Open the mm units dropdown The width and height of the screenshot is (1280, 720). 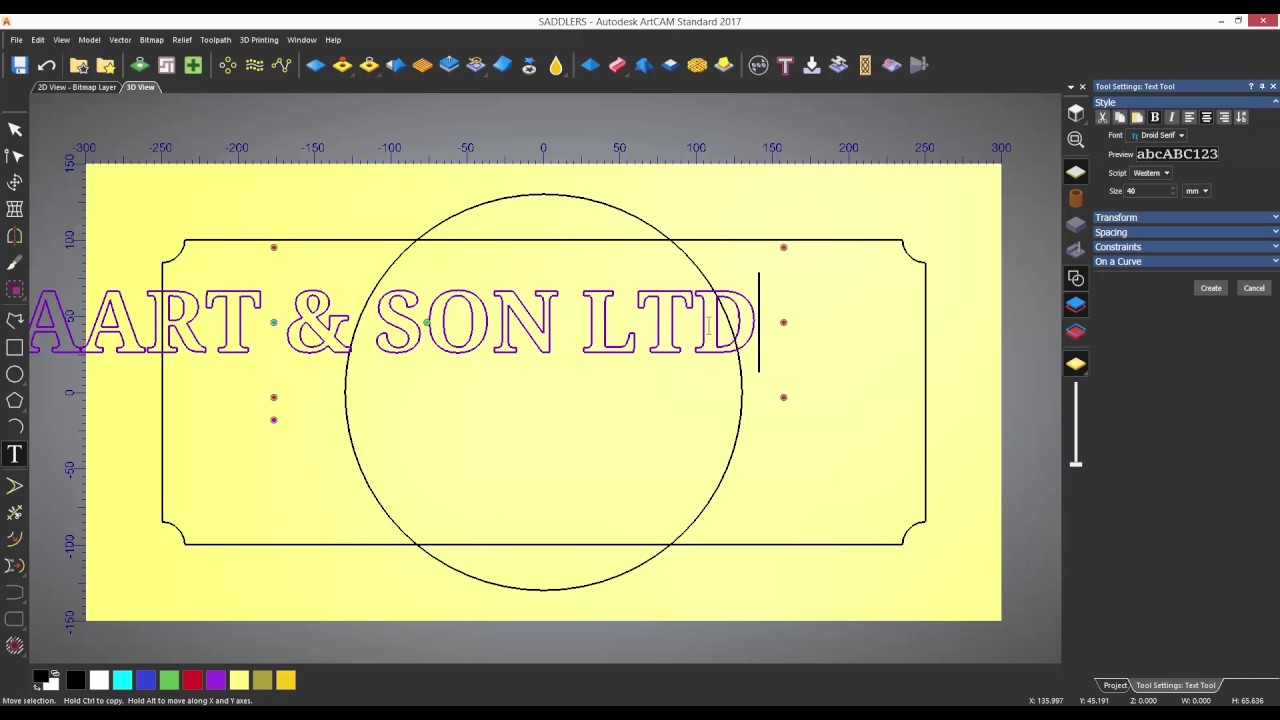pyautogui.click(x=1197, y=191)
